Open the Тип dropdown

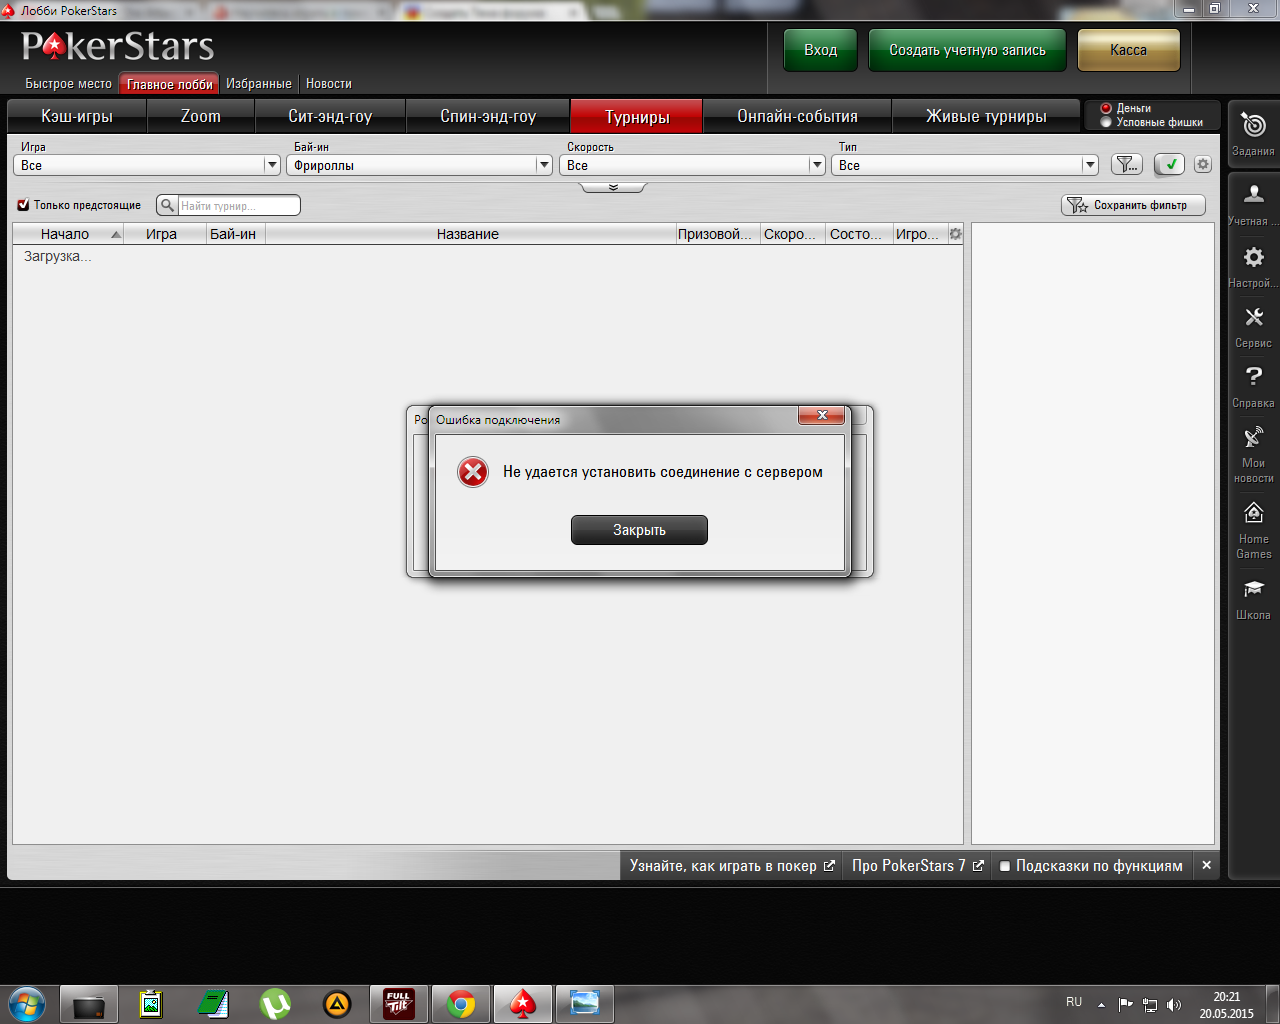click(x=965, y=165)
